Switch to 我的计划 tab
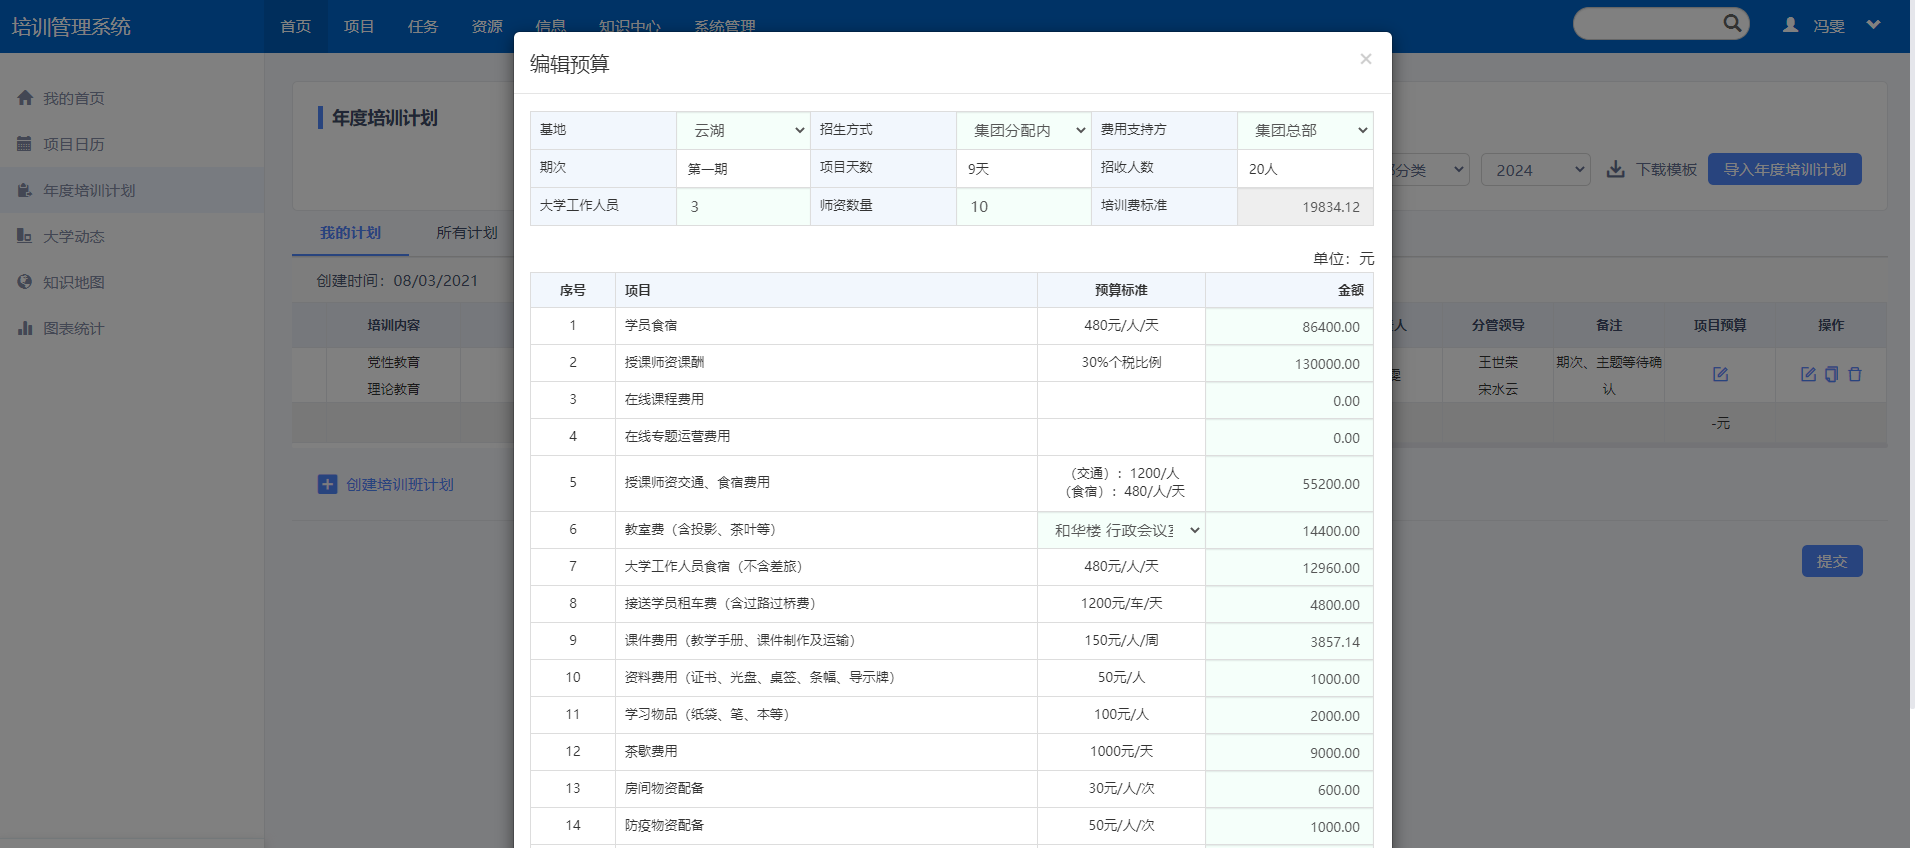The image size is (1915, 848). pyautogui.click(x=350, y=232)
